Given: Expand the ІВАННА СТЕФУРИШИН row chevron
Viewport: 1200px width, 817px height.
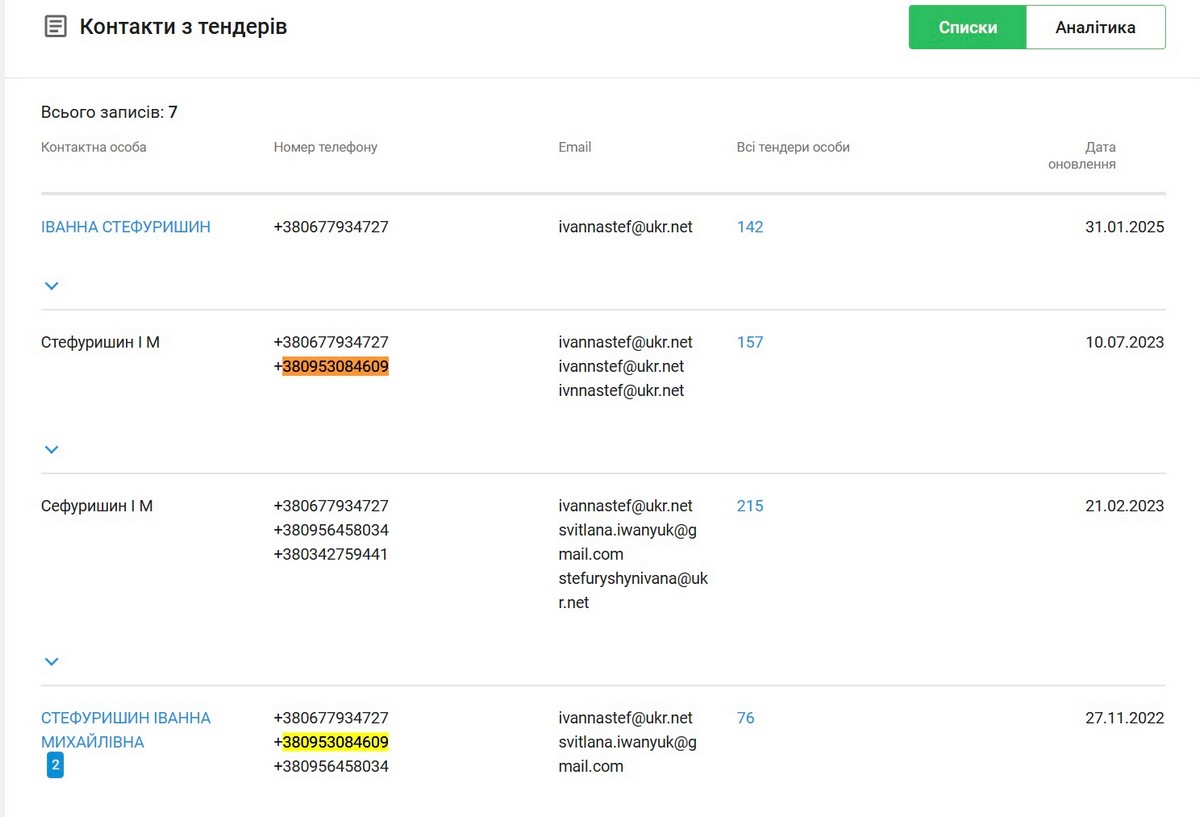Looking at the screenshot, I should pyautogui.click(x=52, y=286).
